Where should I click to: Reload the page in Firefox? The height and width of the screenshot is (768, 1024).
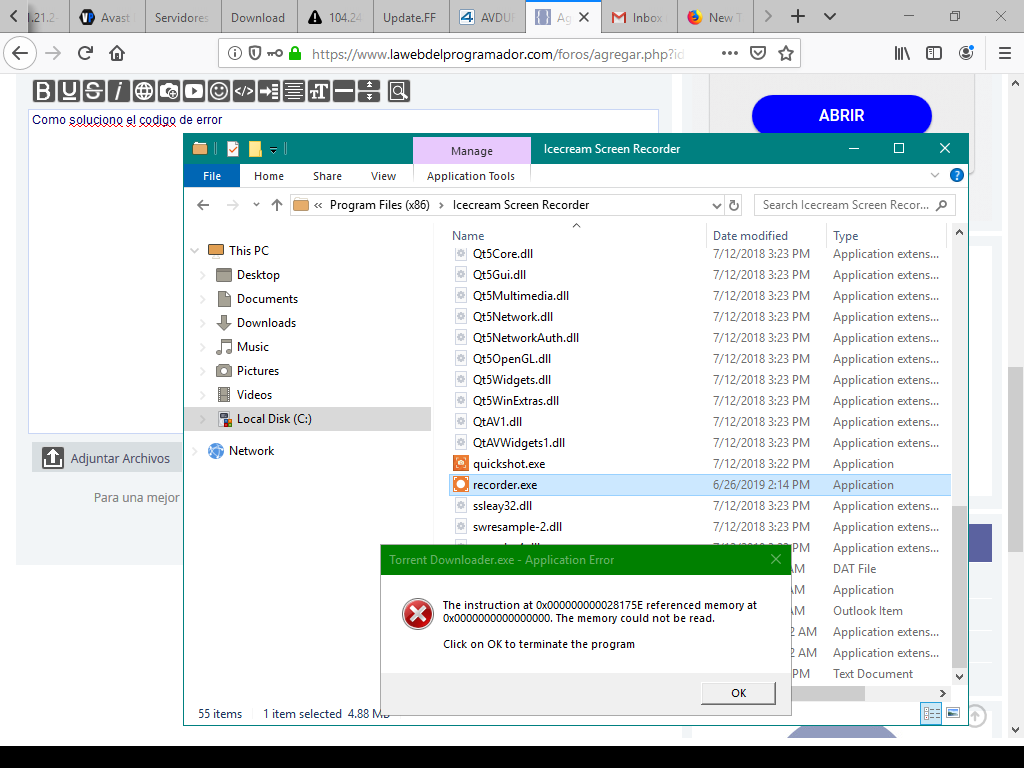[85, 53]
